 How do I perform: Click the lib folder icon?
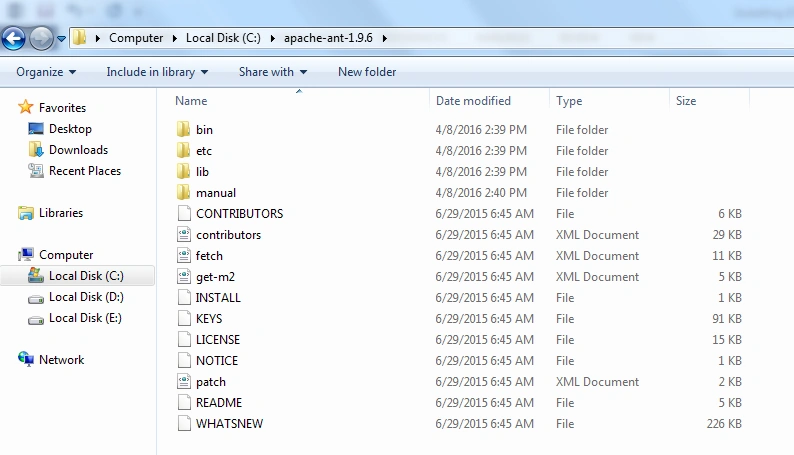[183, 172]
